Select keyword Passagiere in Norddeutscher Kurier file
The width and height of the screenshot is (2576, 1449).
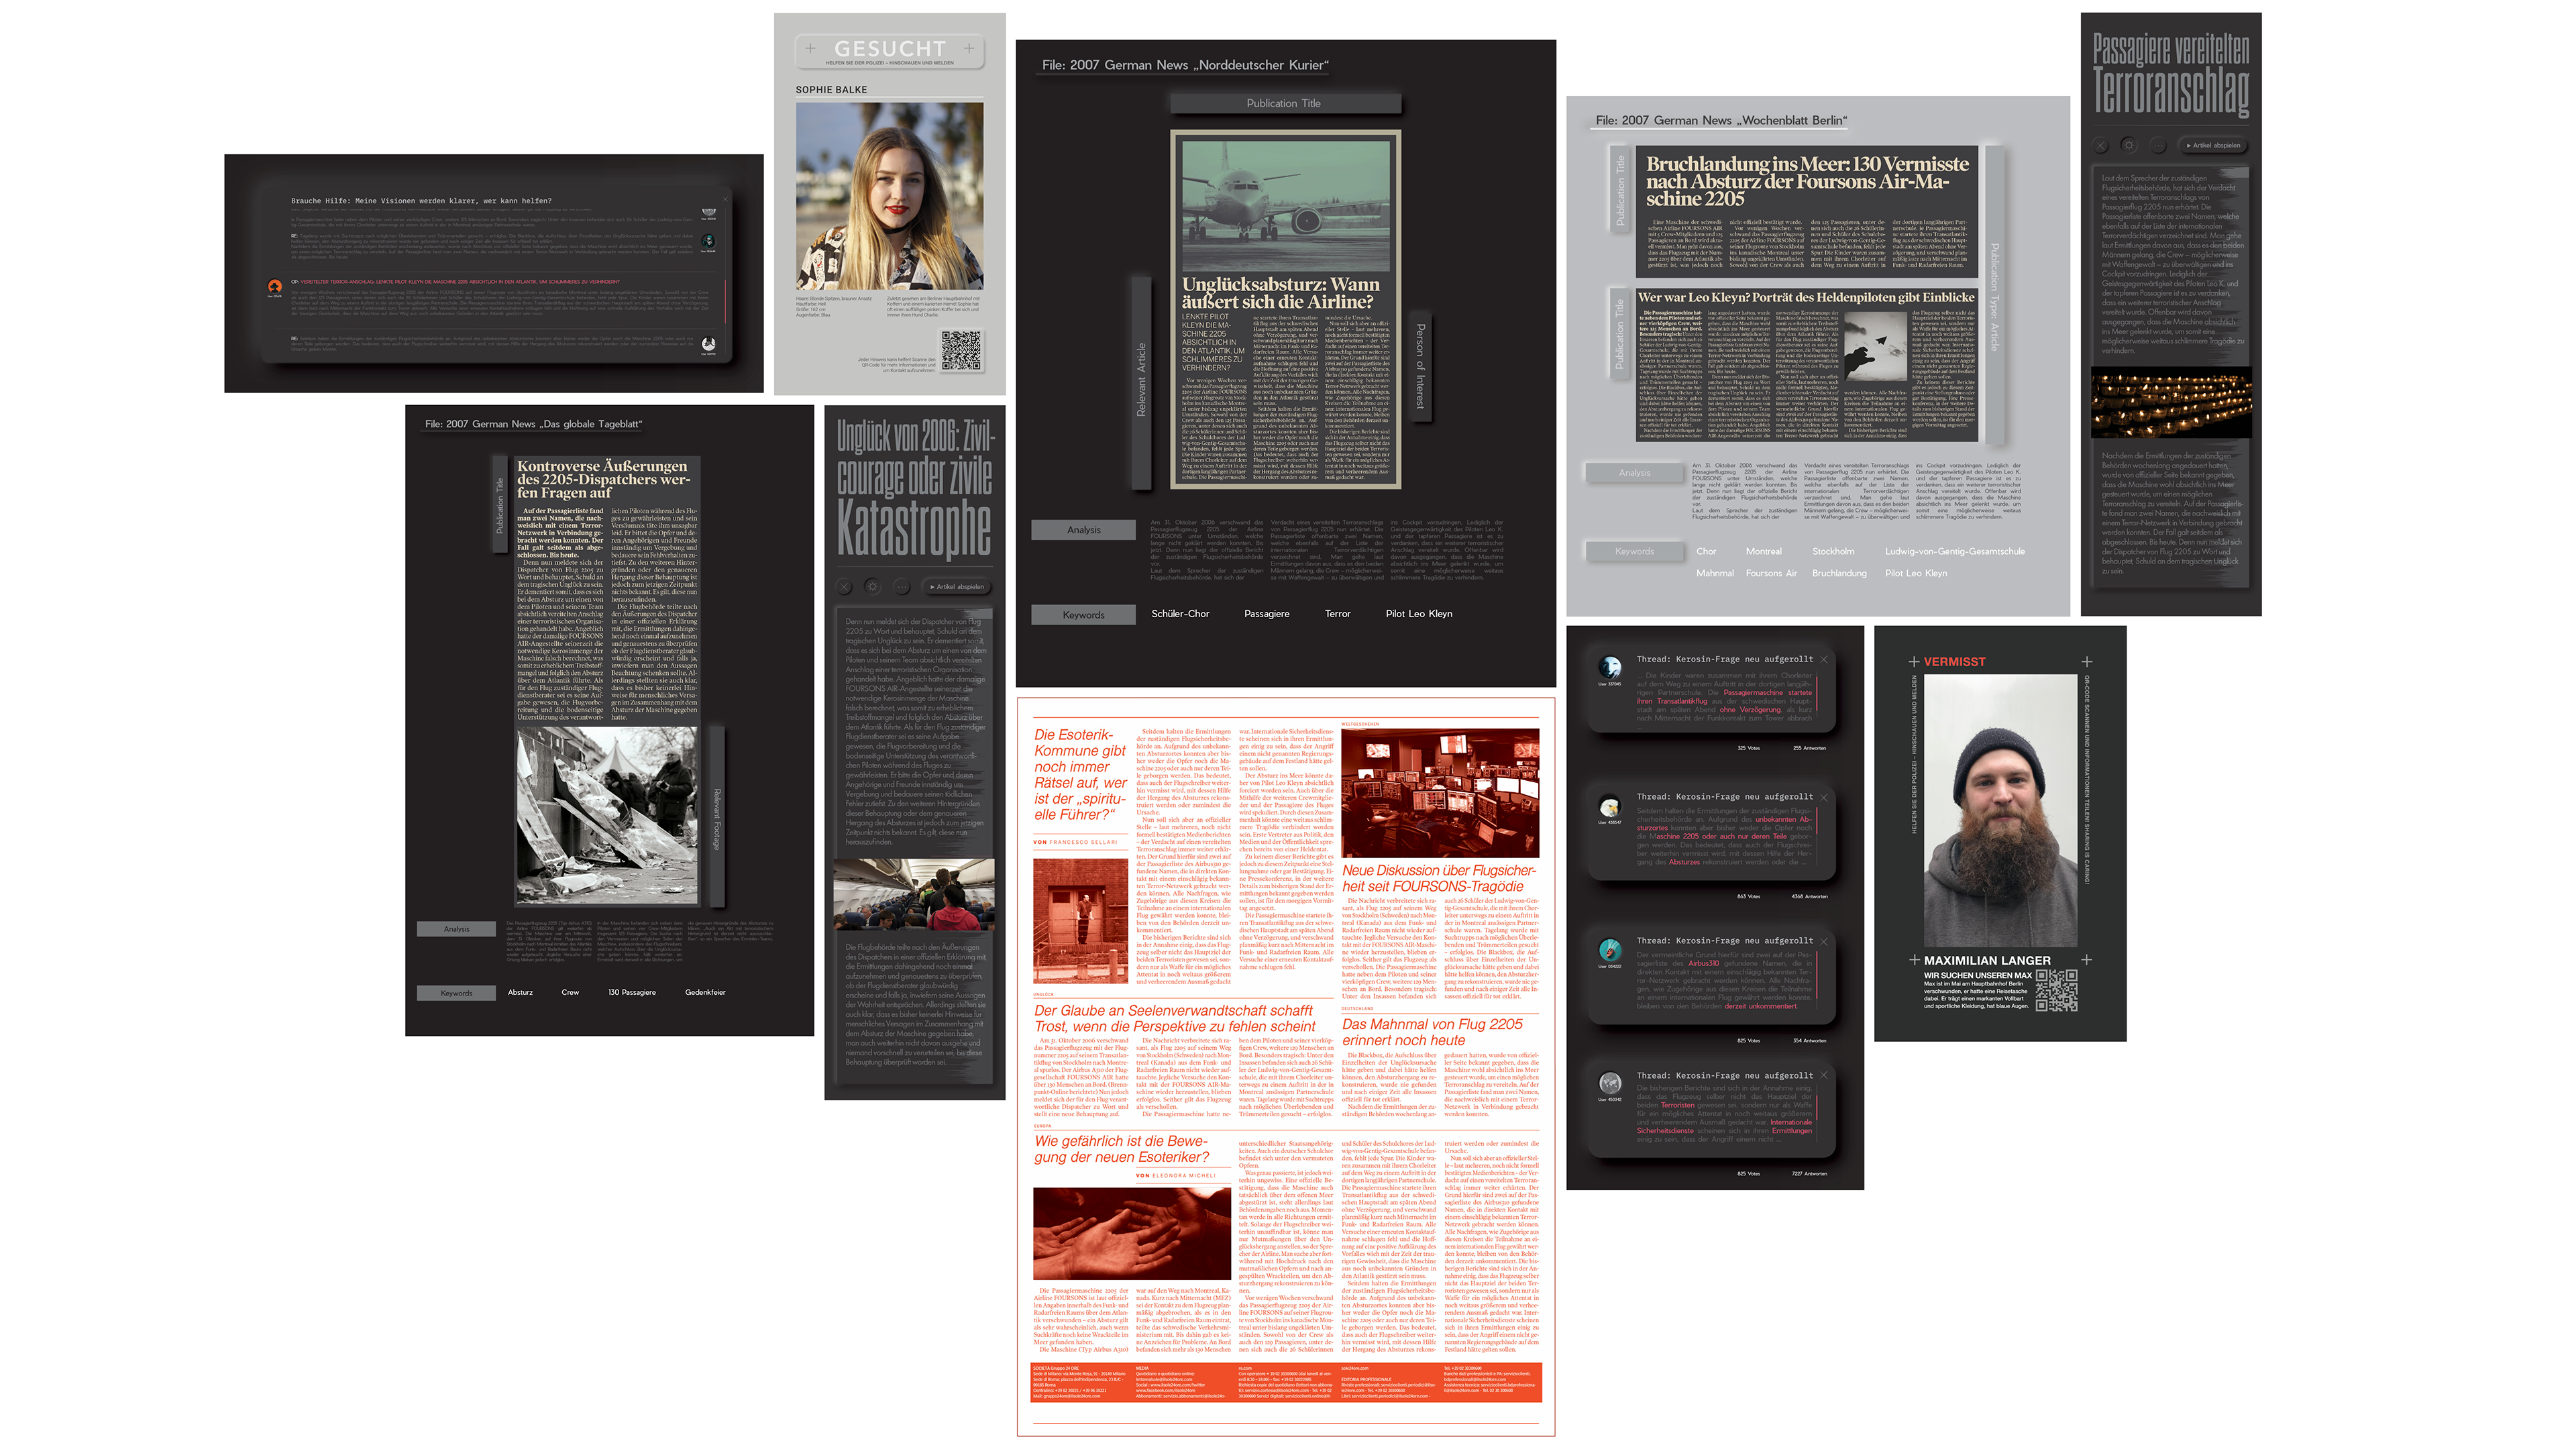click(1266, 614)
